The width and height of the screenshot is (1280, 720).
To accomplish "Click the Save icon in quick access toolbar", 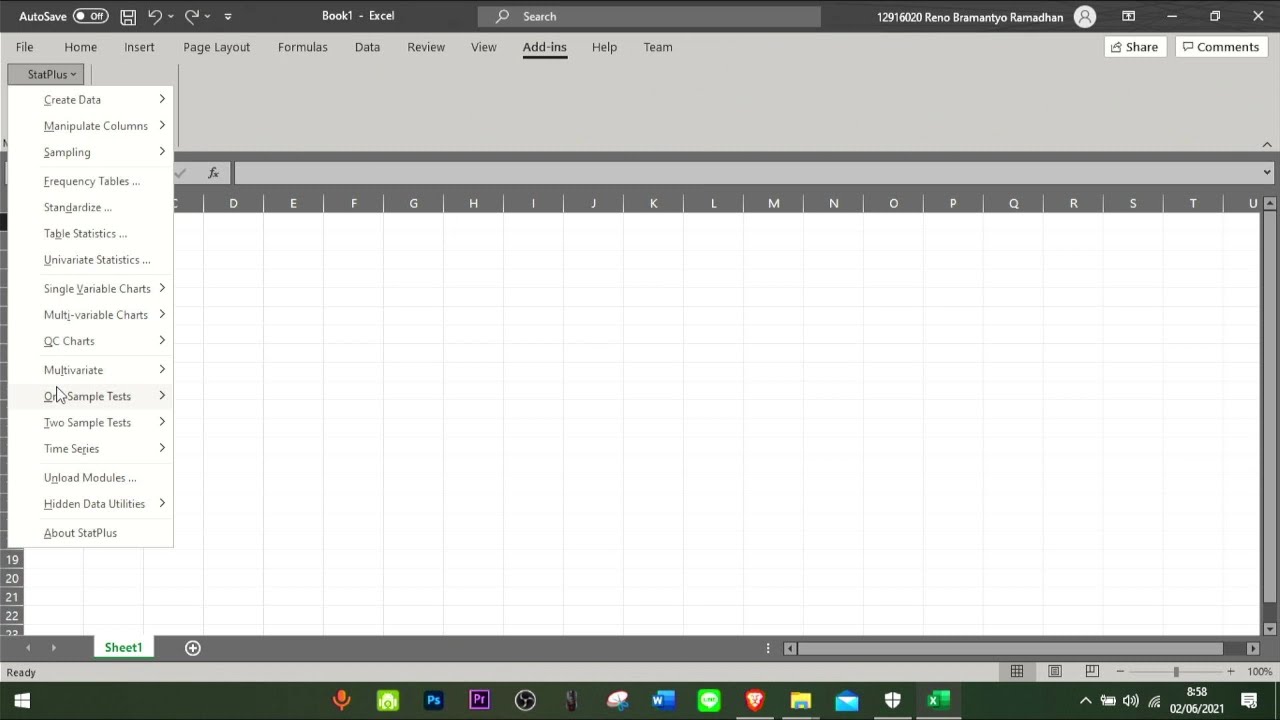I will 128,16.
